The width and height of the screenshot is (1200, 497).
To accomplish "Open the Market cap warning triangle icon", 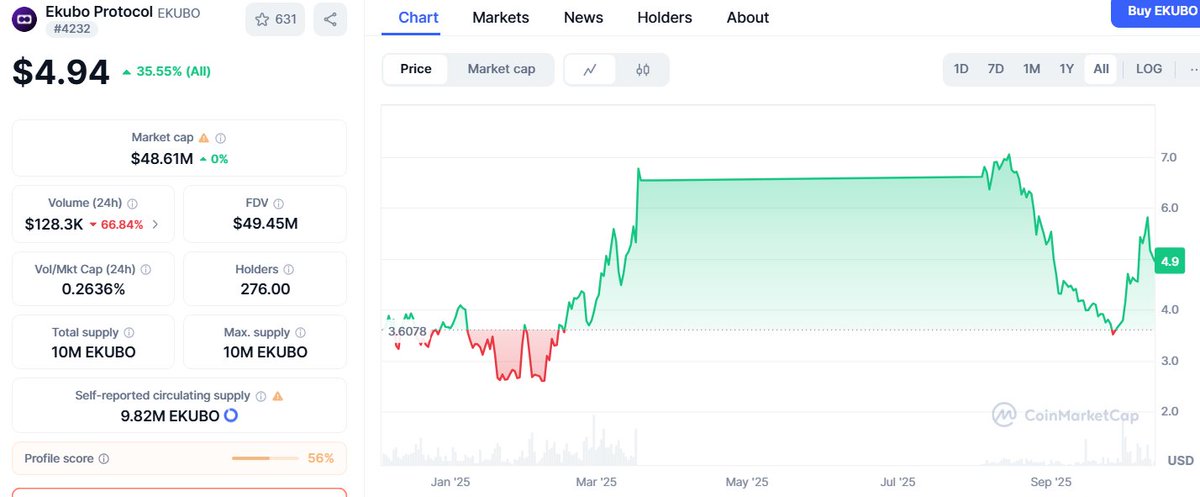I will pos(204,138).
